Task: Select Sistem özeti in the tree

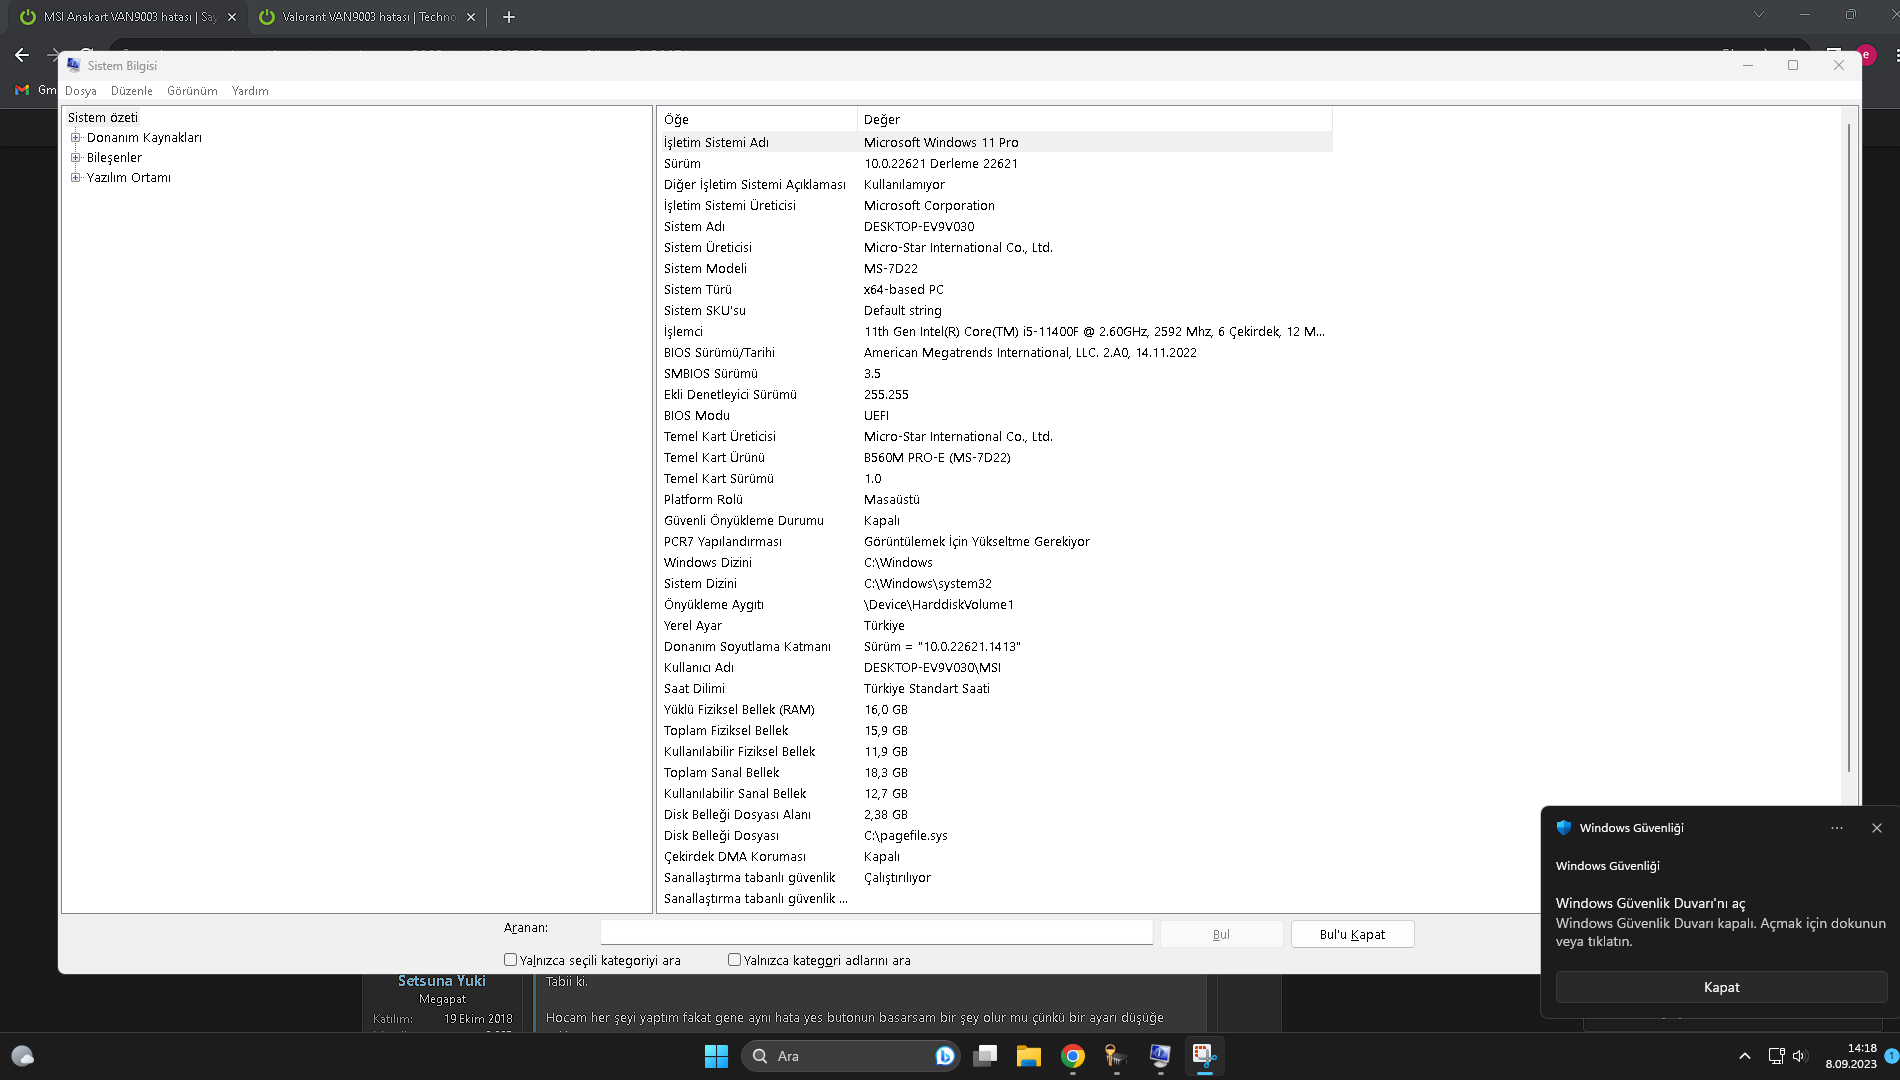Action: (103, 118)
